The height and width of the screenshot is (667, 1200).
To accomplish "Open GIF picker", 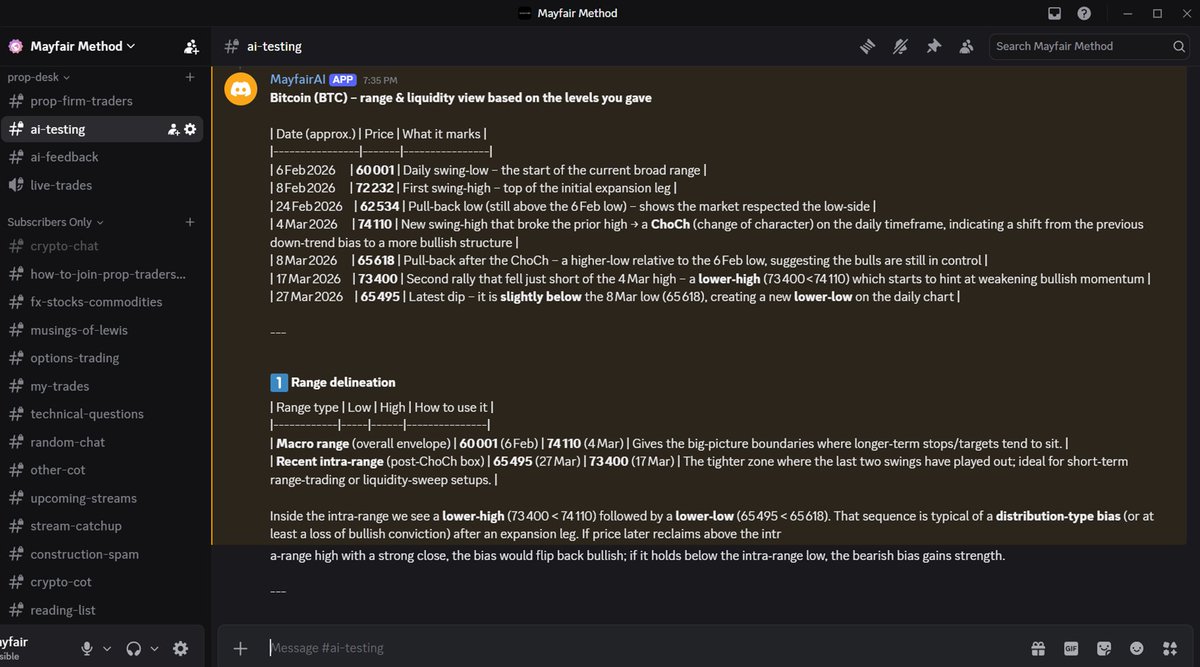I will click(1071, 648).
